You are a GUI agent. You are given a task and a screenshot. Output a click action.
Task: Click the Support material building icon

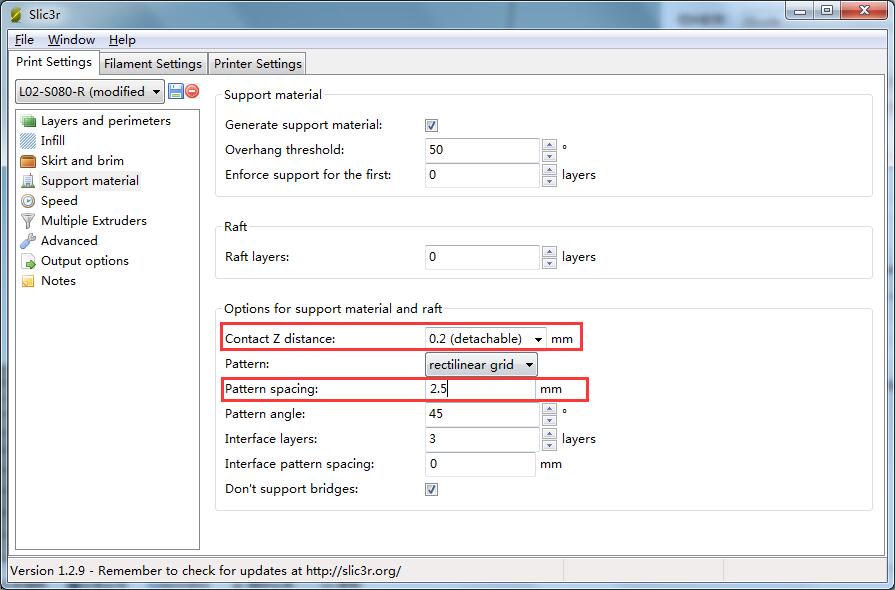28,181
